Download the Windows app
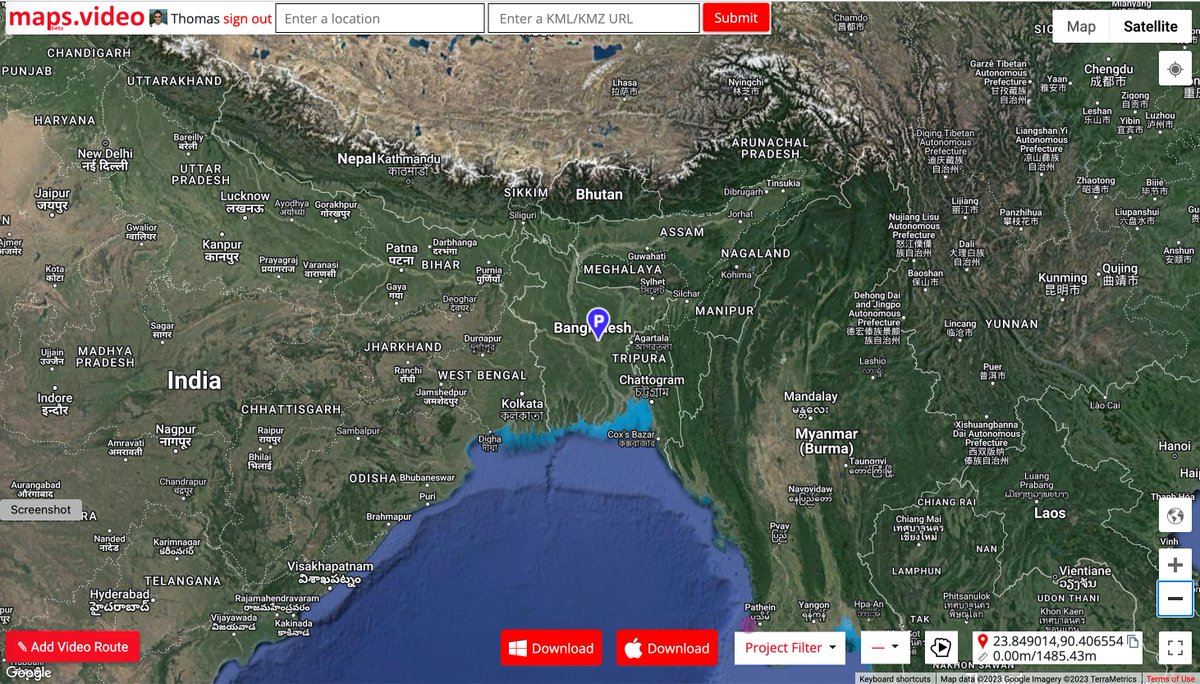This screenshot has width=1200, height=684. 551,648
